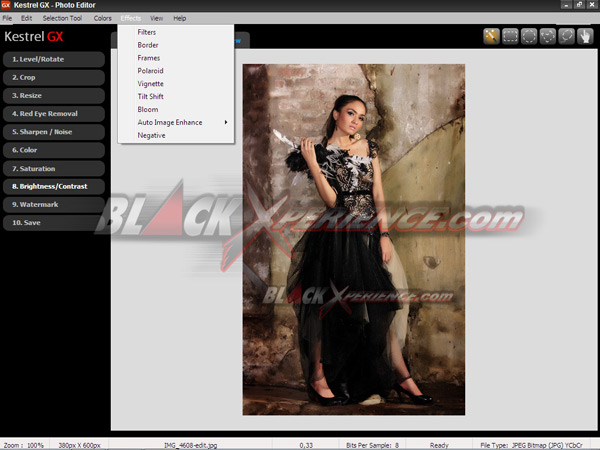
Task: Open step 7 Saturation
Action: pos(54,168)
